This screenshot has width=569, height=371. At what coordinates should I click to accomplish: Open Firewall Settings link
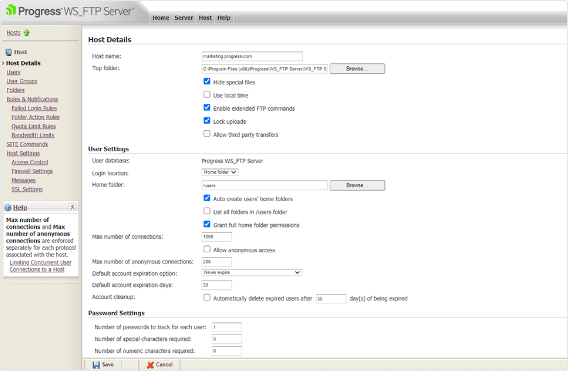(x=32, y=171)
